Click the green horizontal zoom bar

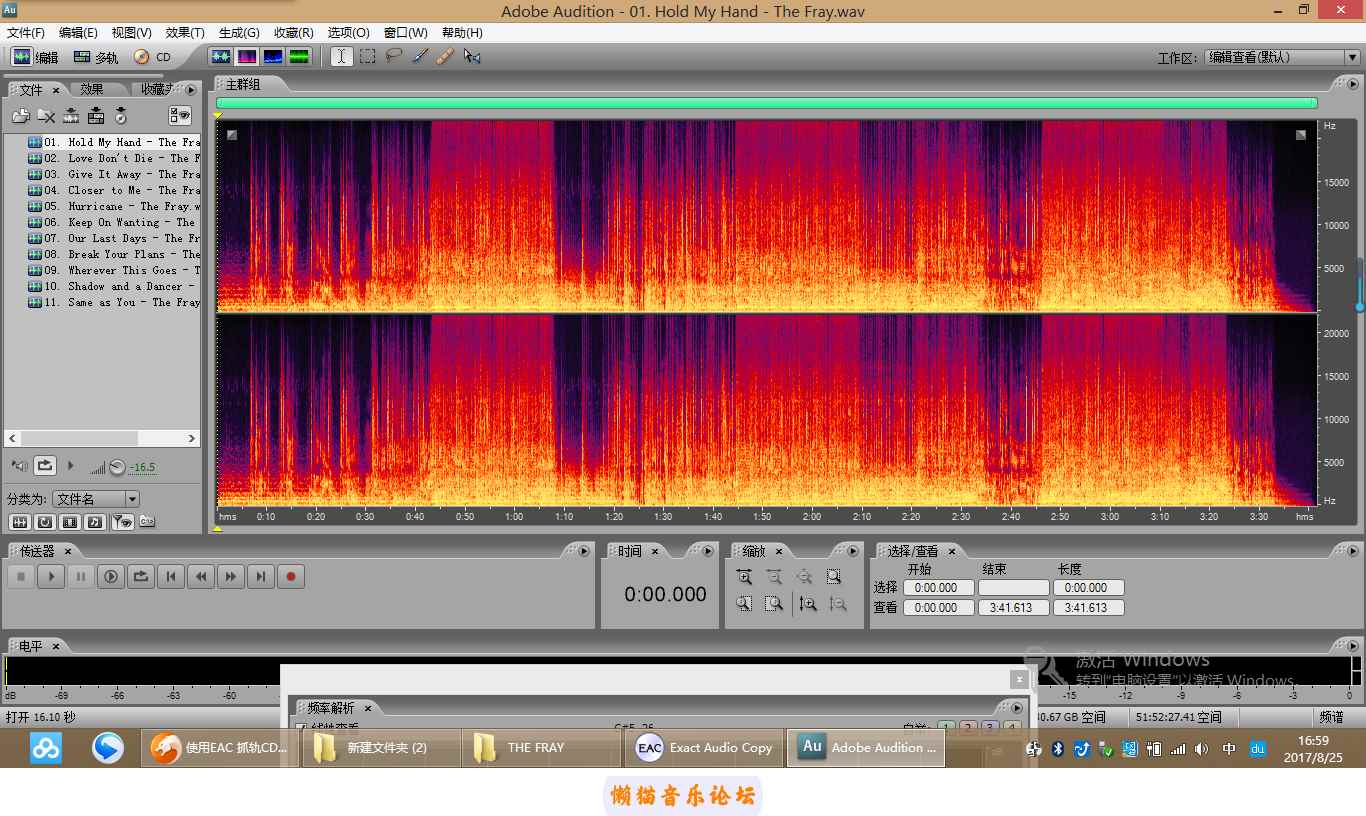(x=766, y=102)
